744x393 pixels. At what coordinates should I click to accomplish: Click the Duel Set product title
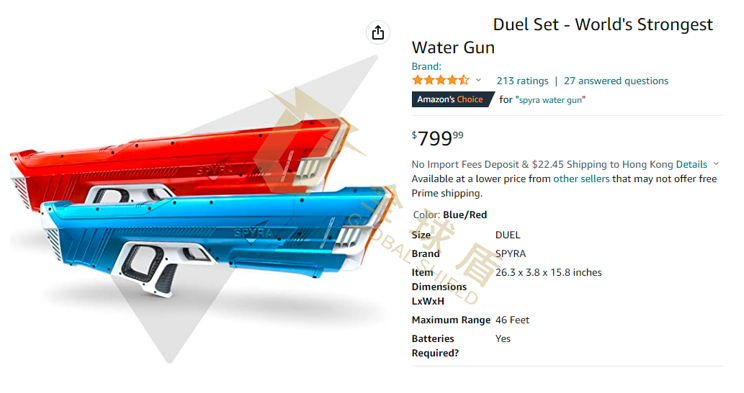pos(562,36)
